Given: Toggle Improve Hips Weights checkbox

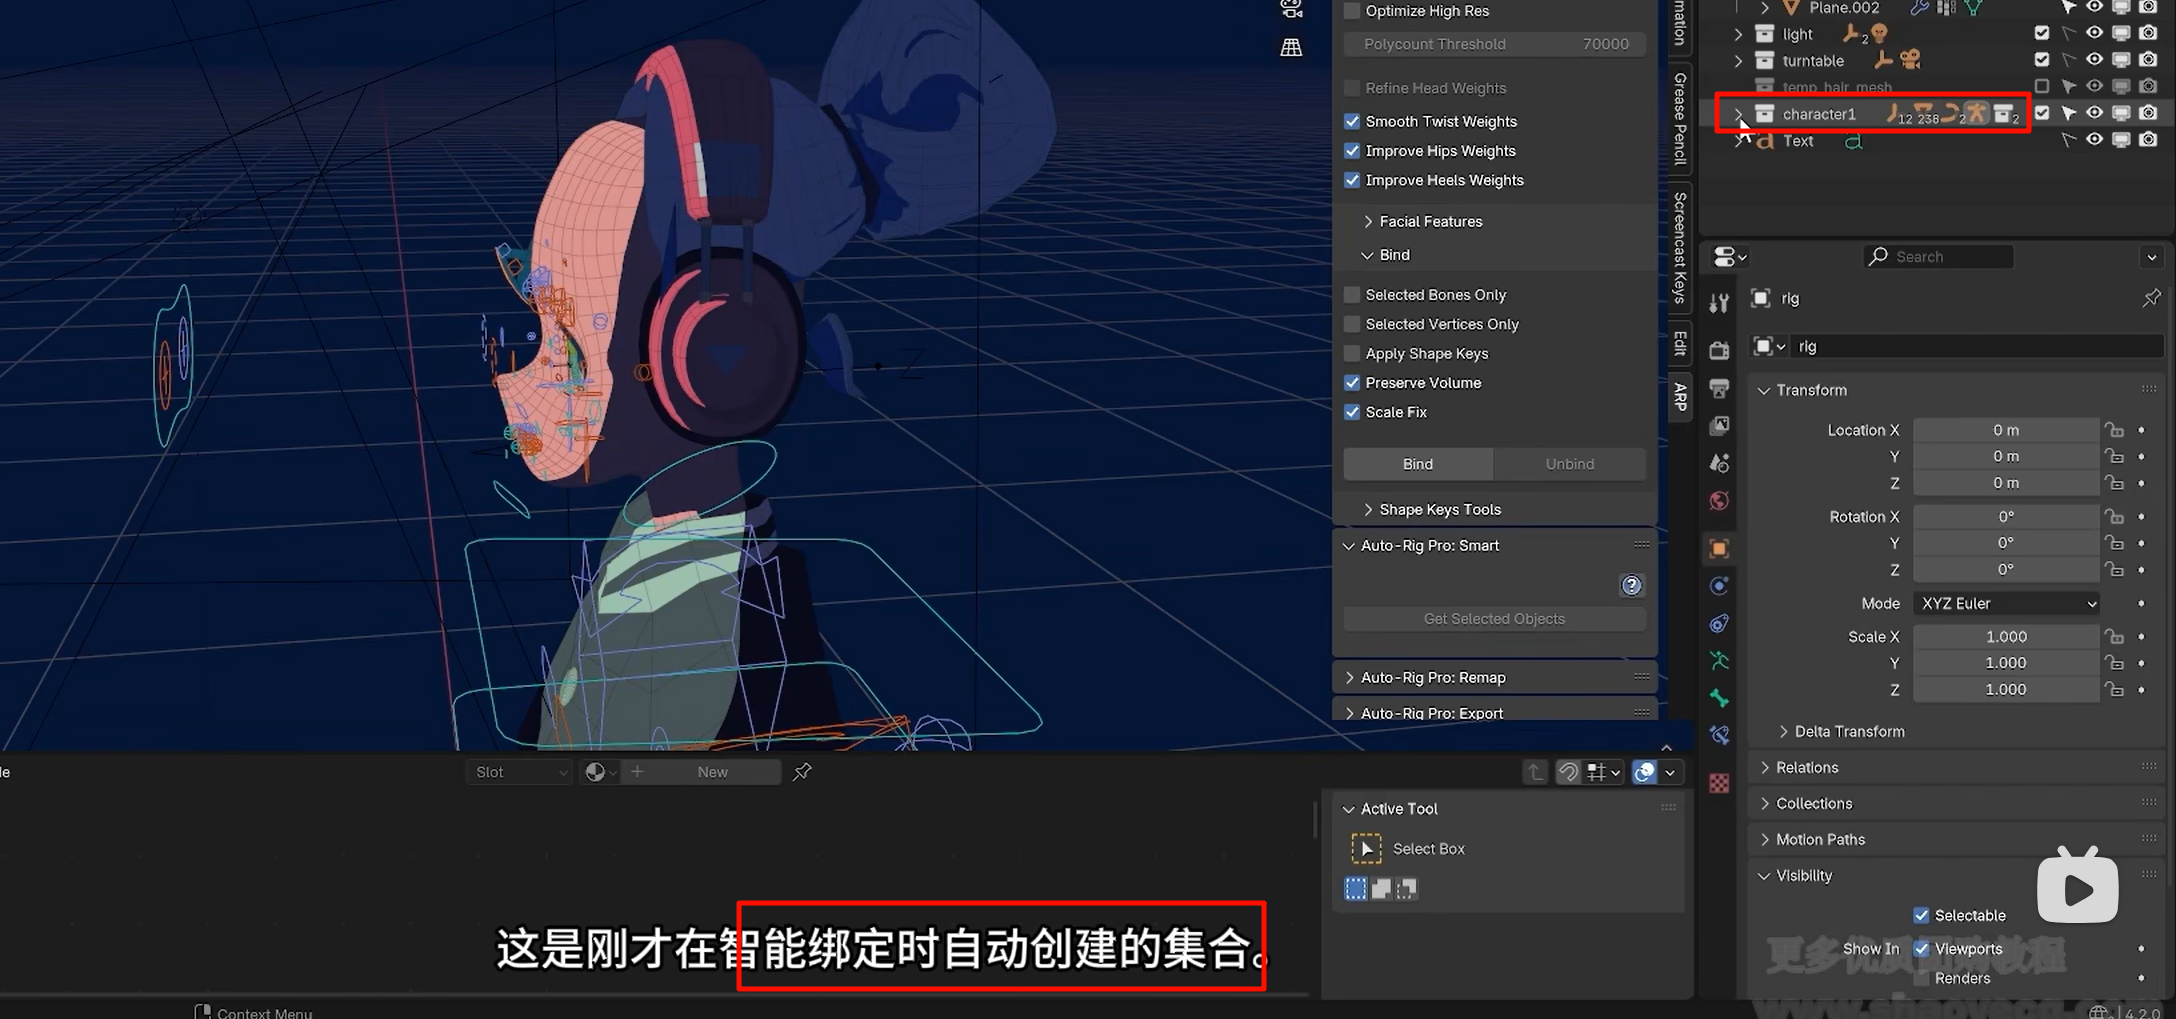Looking at the screenshot, I should click(x=1352, y=151).
